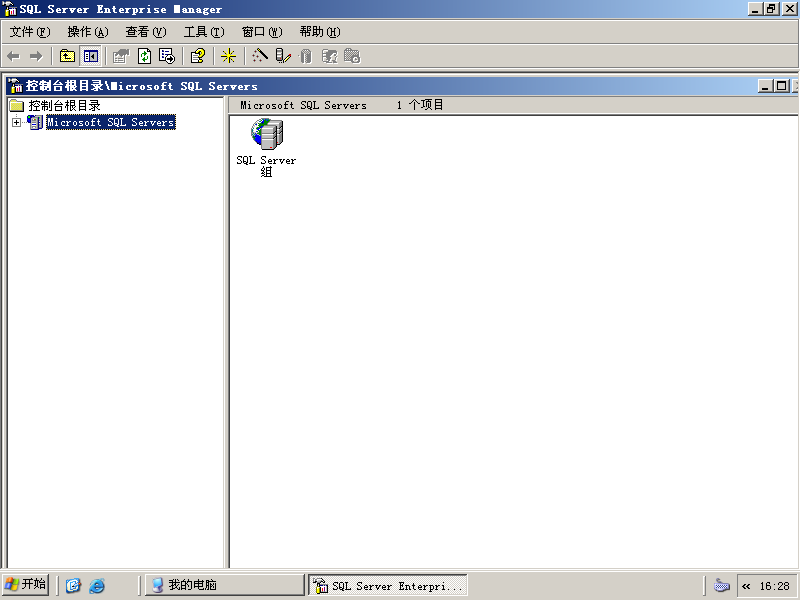Click the console window title icon
The image size is (800, 600).
point(15,86)
